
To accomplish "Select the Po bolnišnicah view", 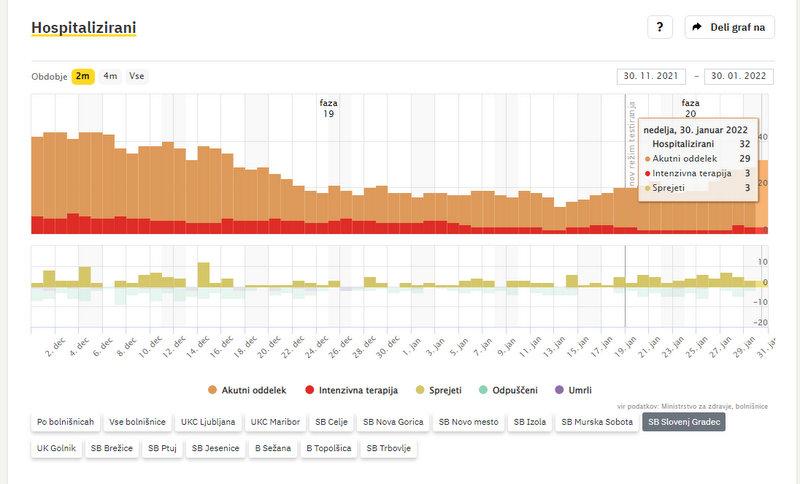I will [65, 422].
